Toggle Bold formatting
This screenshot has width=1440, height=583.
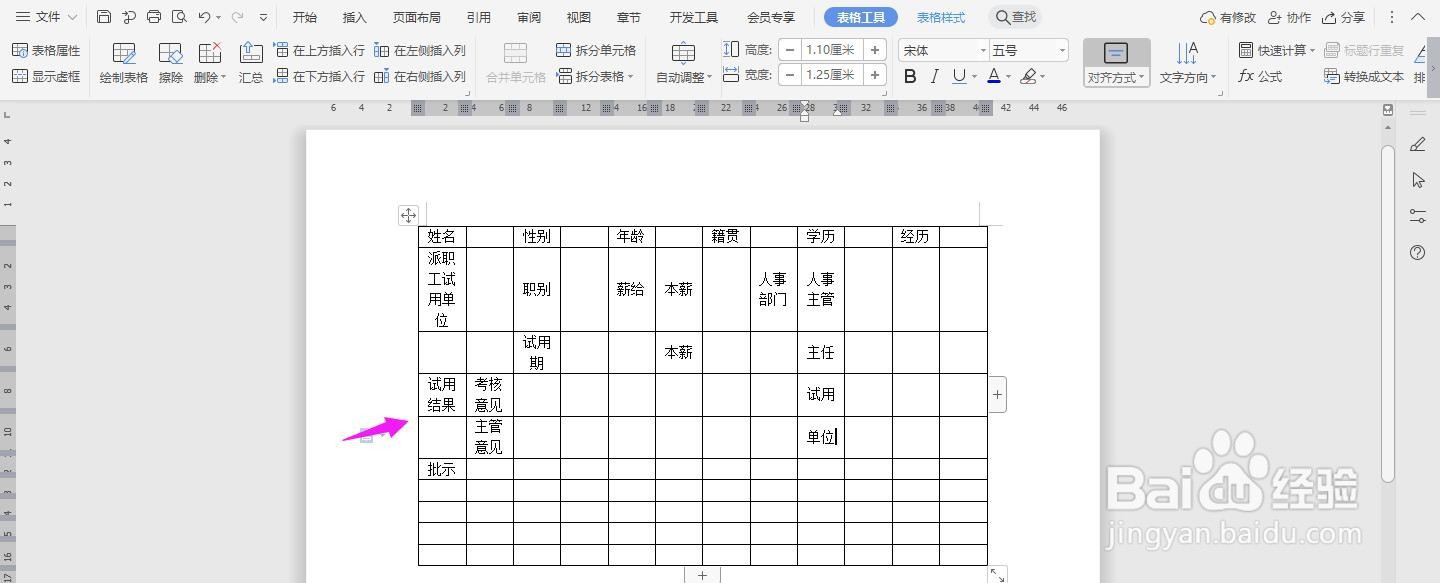tap(910, 76)
